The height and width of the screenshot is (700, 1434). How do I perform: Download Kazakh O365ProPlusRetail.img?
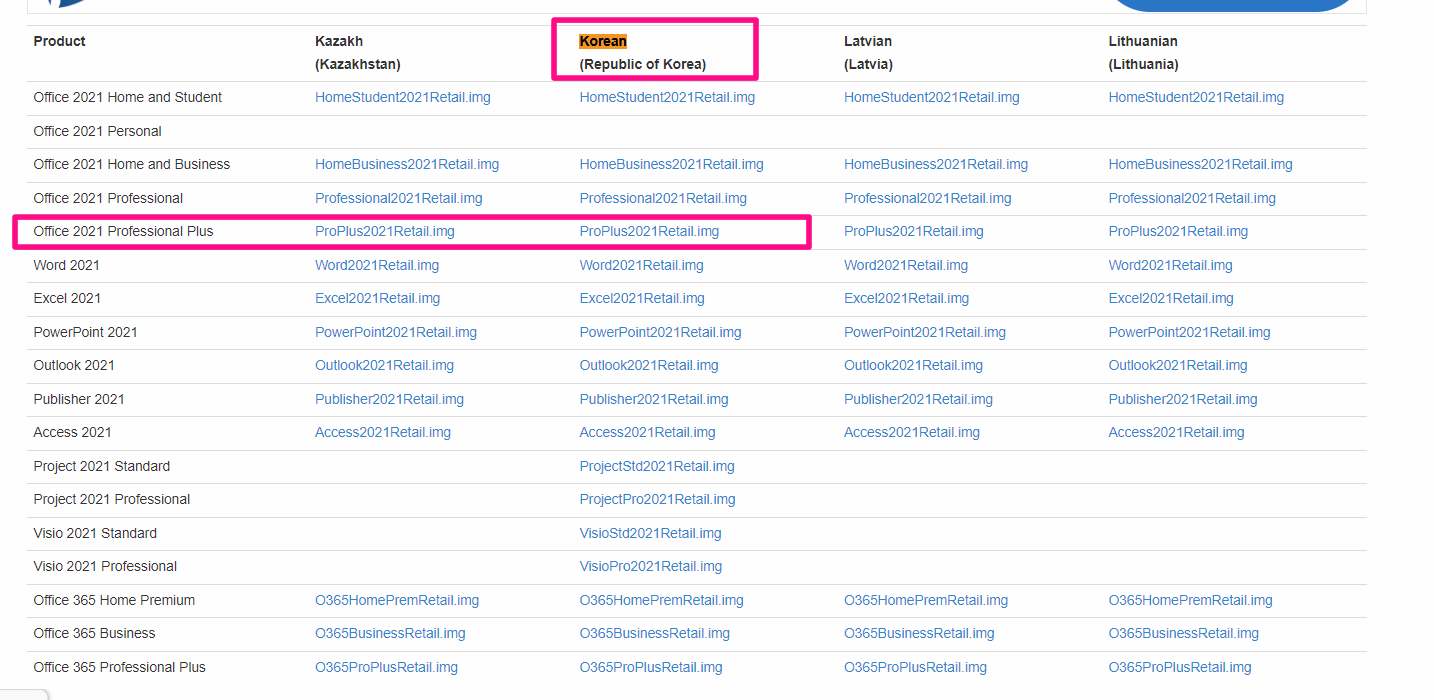coord(387,667)
